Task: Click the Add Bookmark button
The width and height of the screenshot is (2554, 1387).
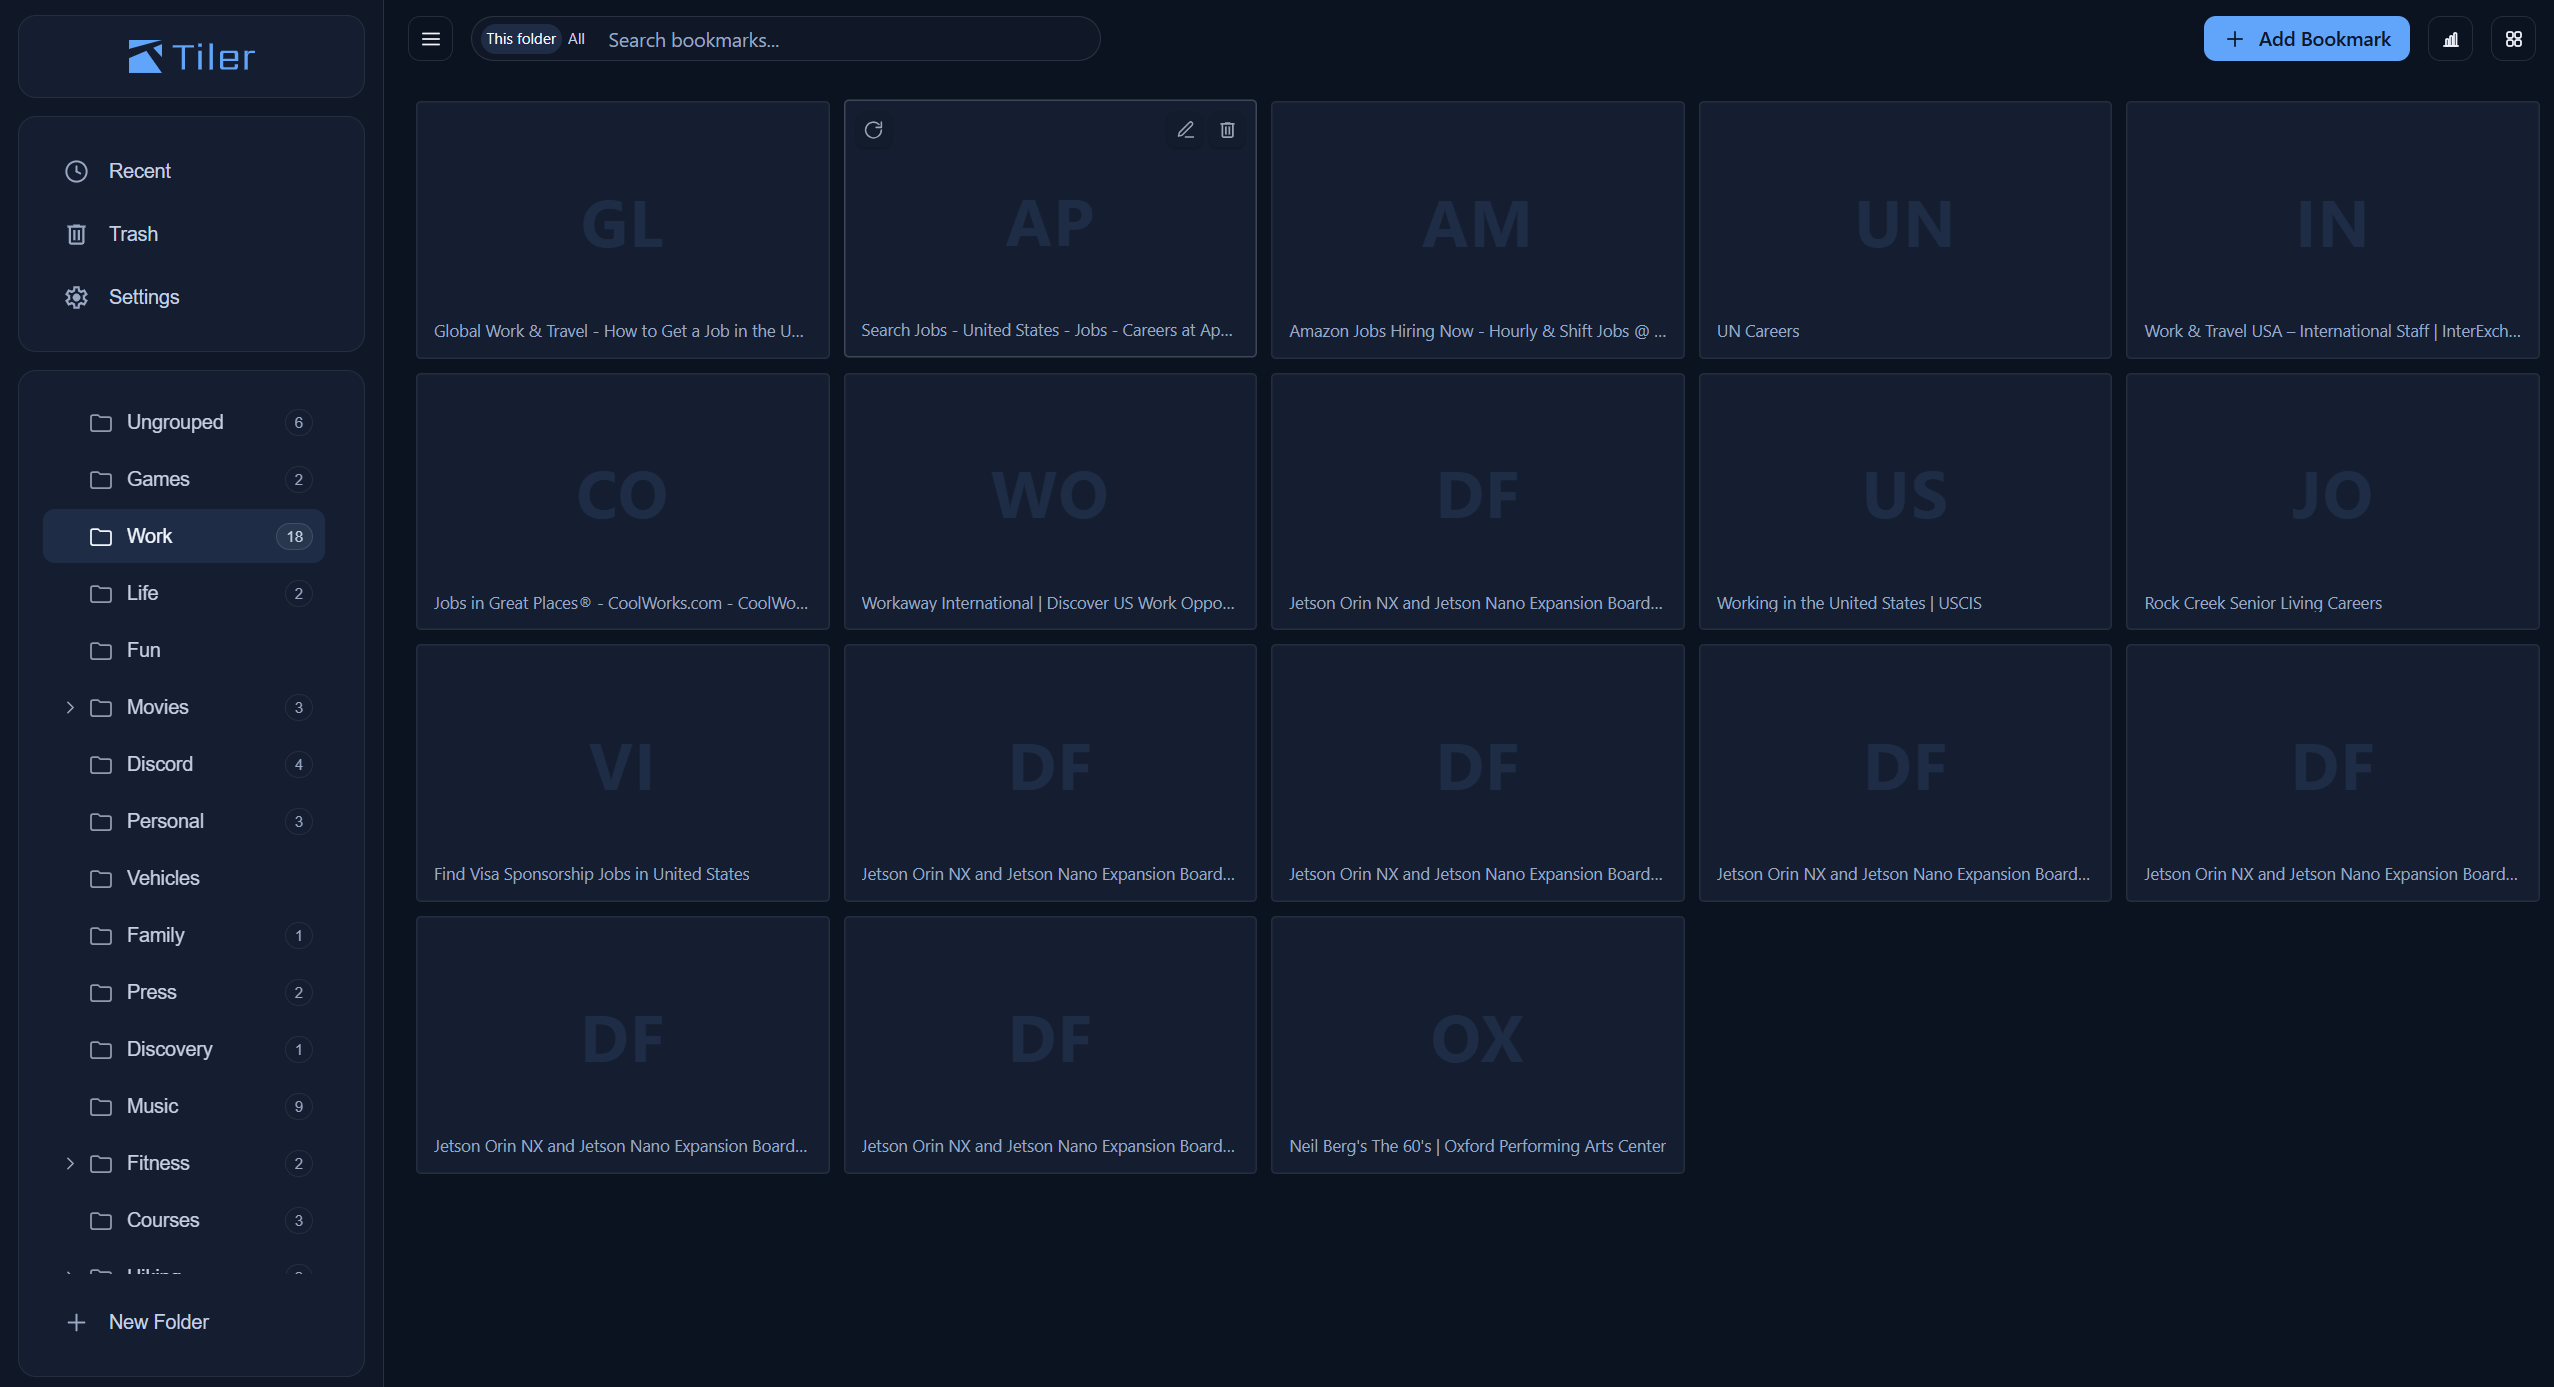Action: (x=2306, y=39)
